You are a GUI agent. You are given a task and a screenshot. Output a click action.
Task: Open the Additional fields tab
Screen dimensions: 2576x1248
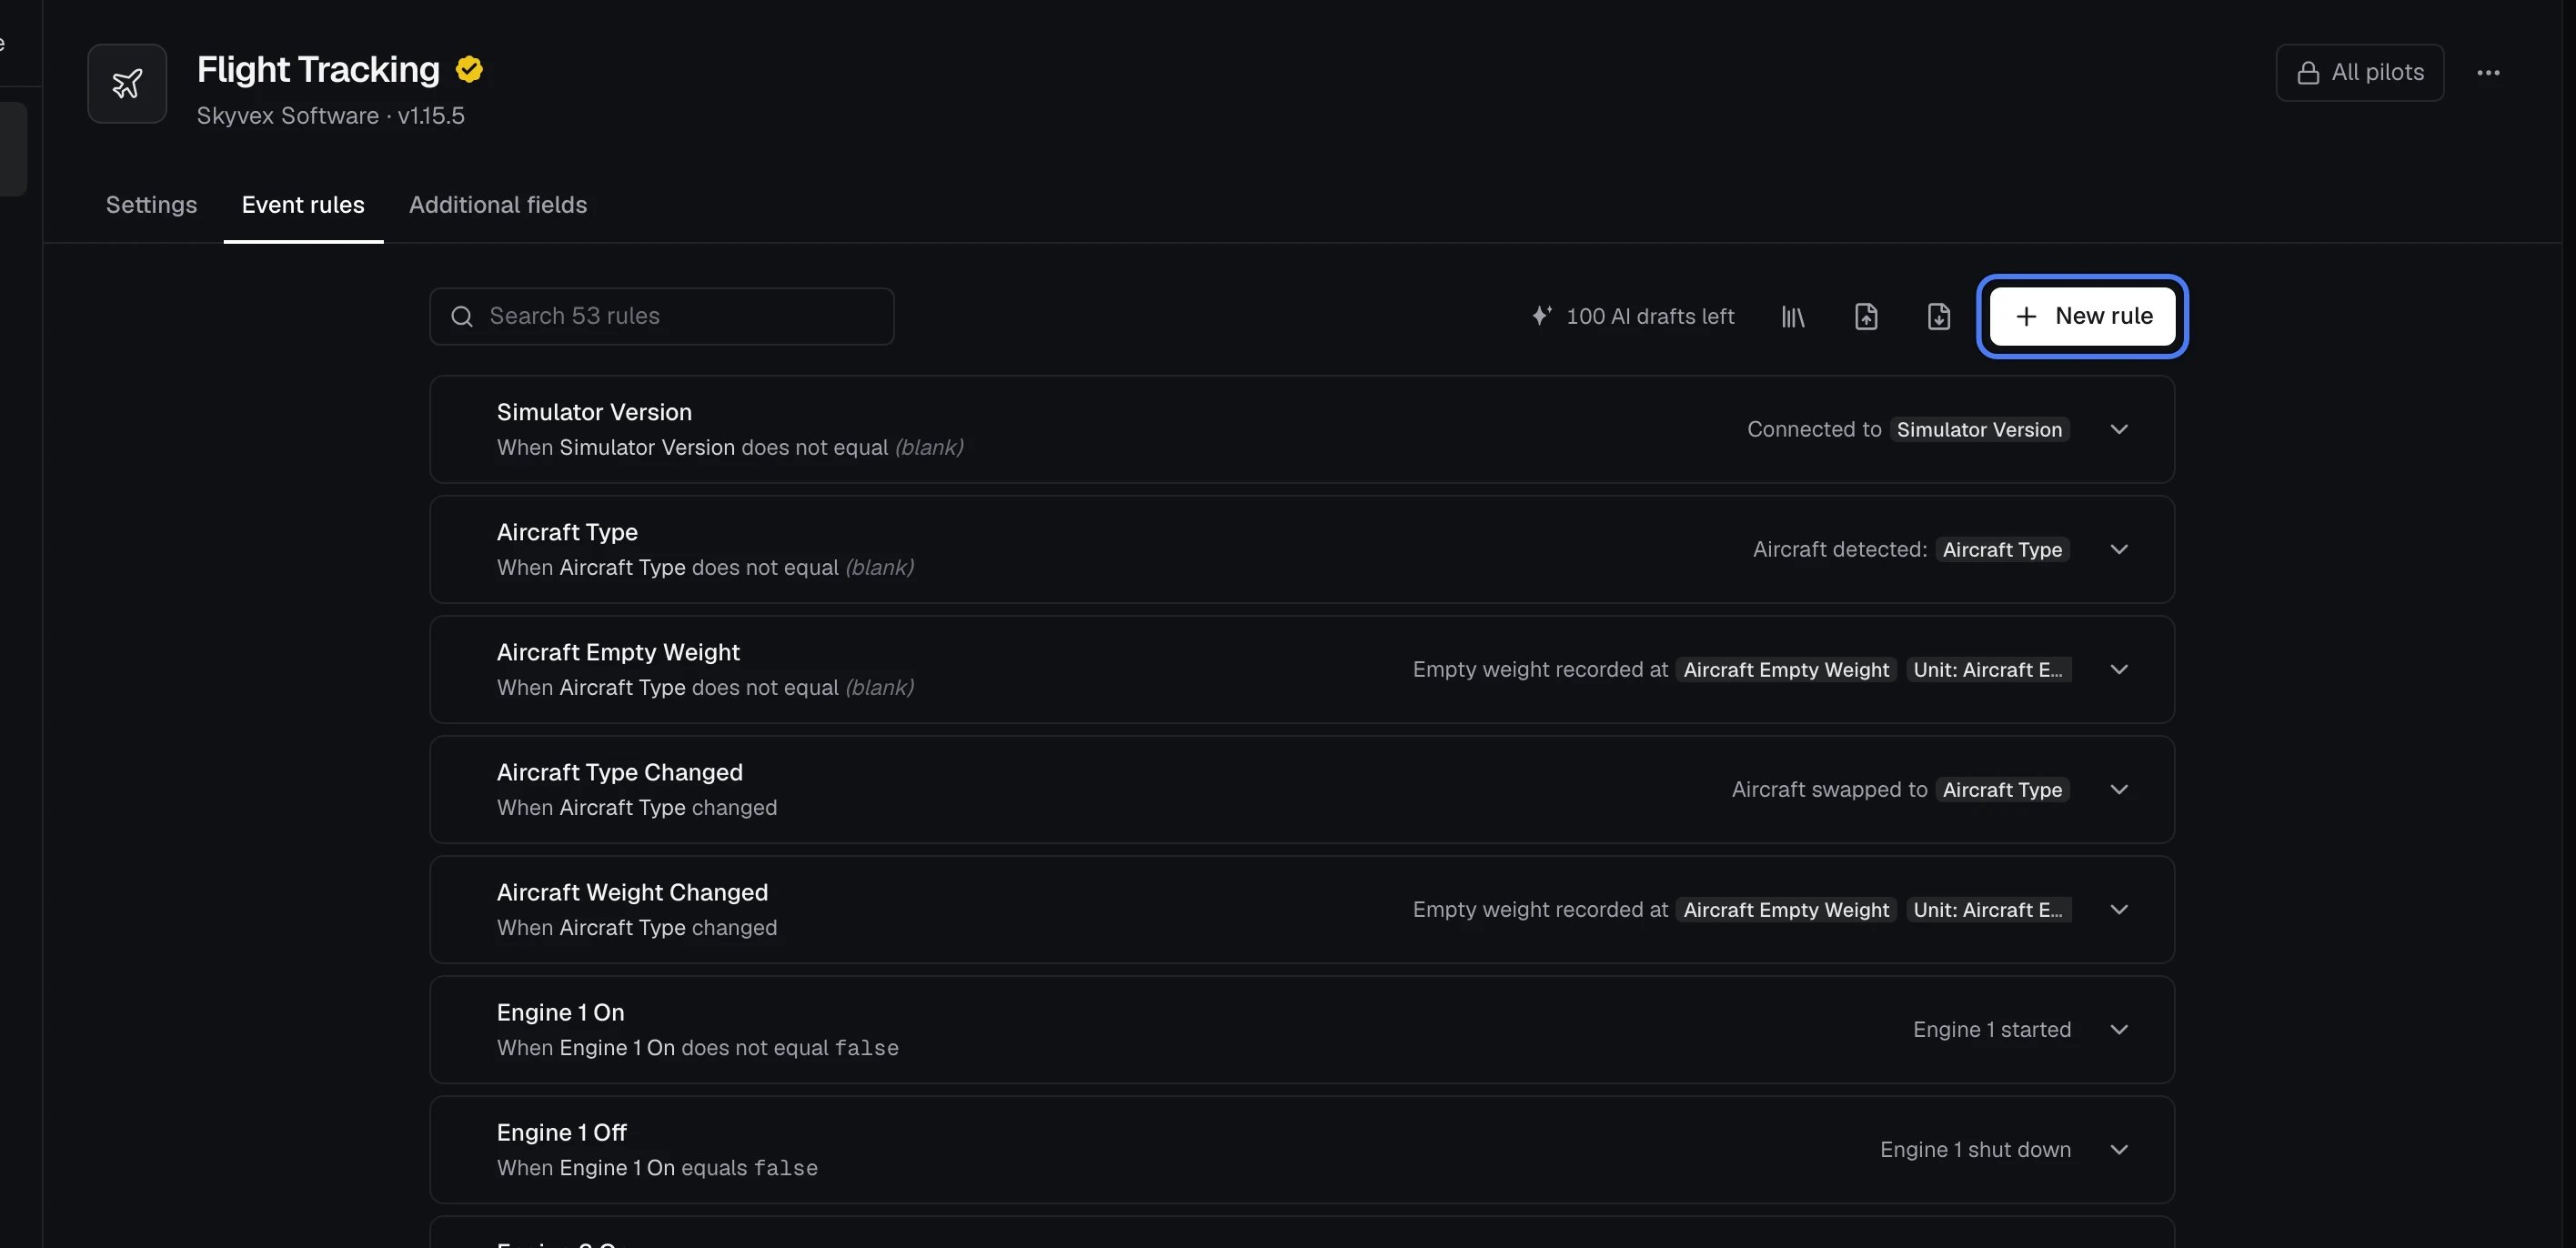(x=498, y=205)
